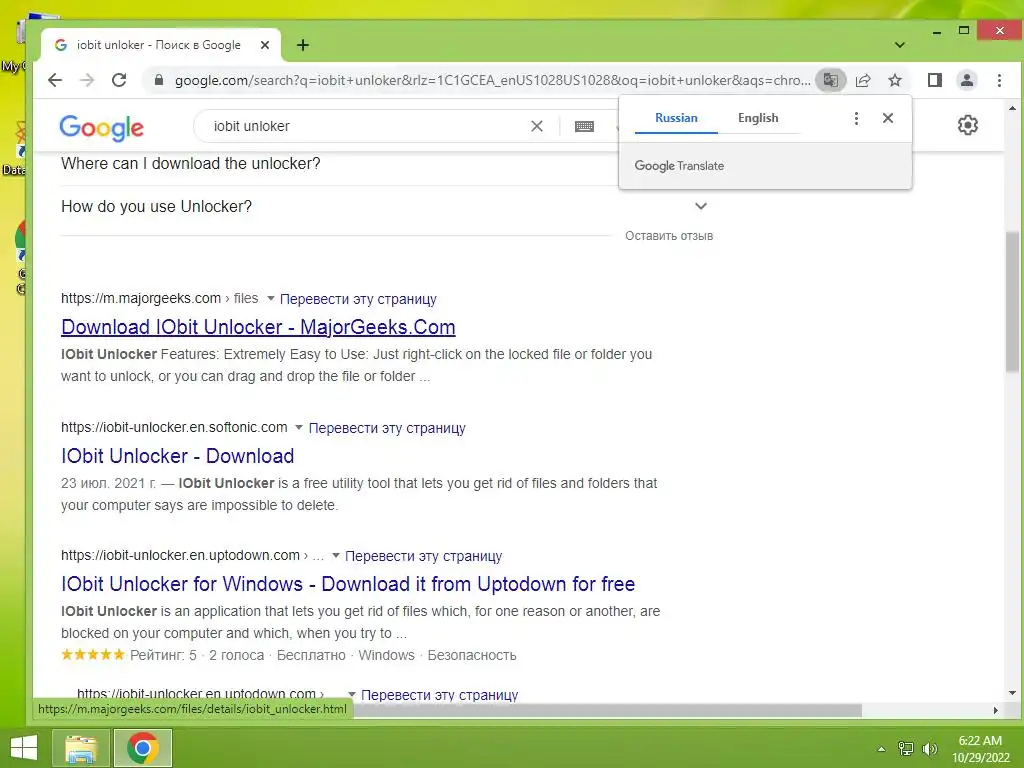Open the last uptodown sub-result options arrow

pos(351,694)
